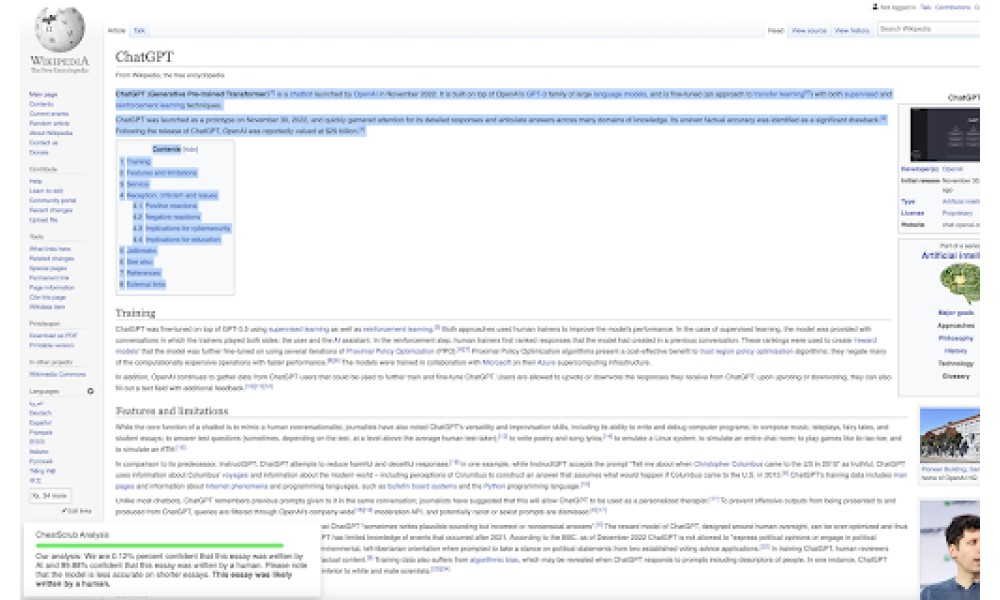
Task: Open Contributions link in user bar
Action: tap(952, 7)
